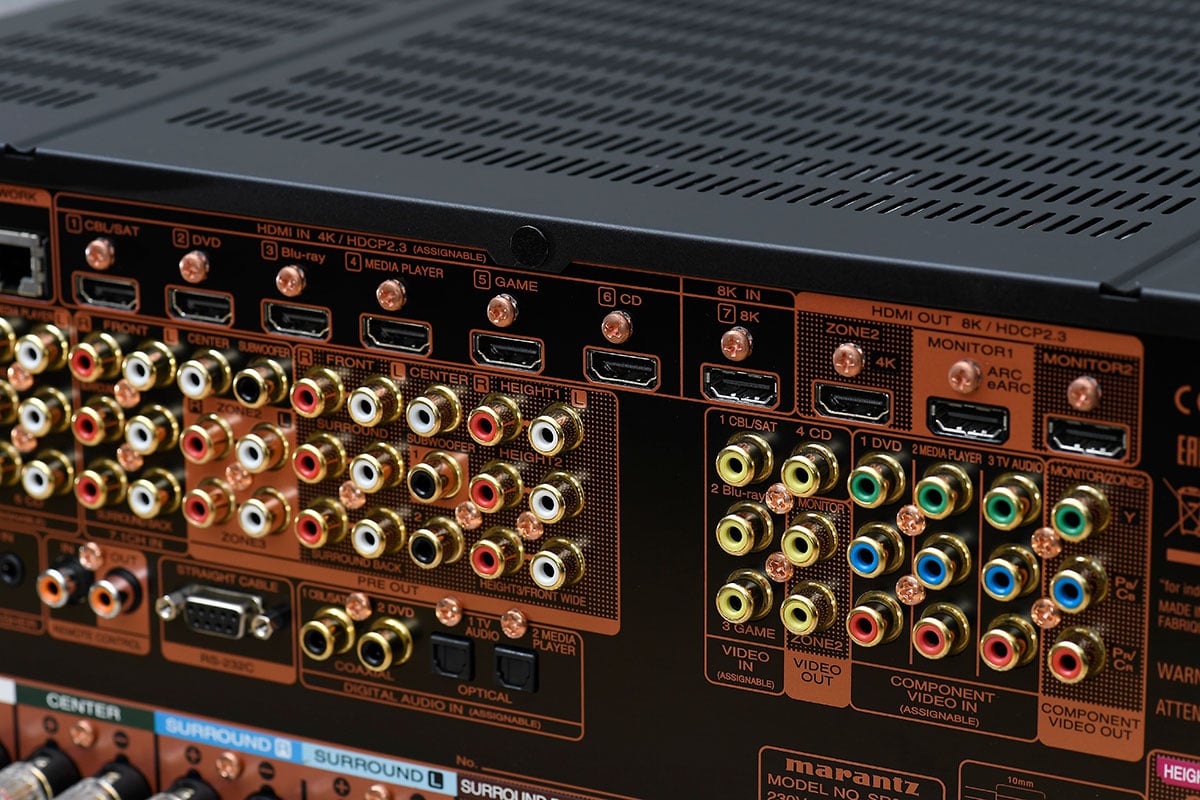The width and height of the screenshot is (1200, 800).
Task: Select the pre out FRONT R red jack
Action: 317,391
